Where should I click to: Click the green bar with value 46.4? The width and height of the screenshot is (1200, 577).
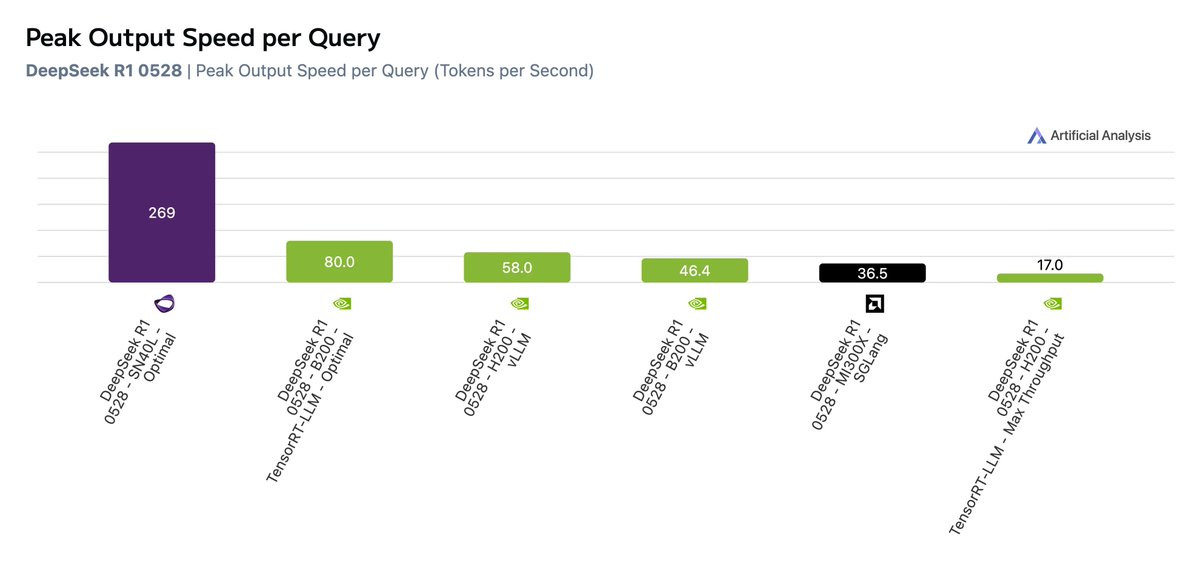pyautogui.click(x=695, y=271)
